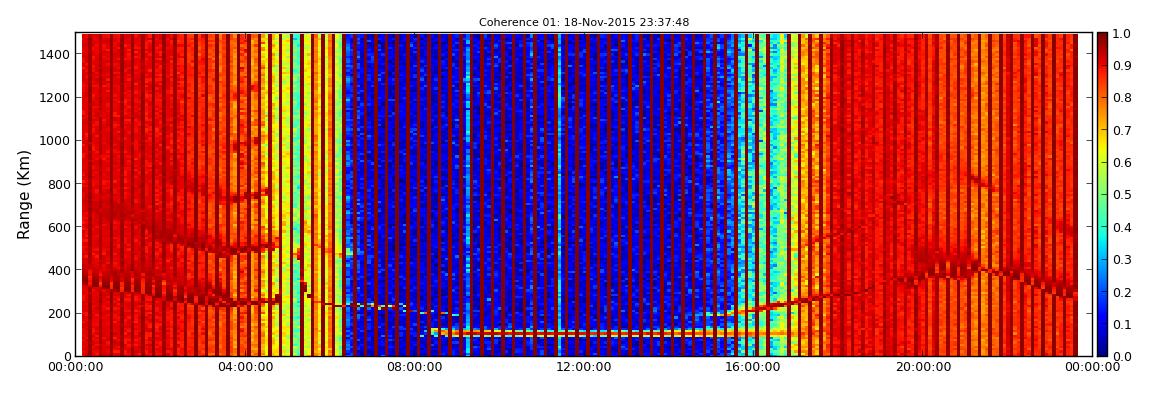Viewport: 1150px width, 407px height.
Task: Click the 600 range axis tick label
Action: pos(59,227)
